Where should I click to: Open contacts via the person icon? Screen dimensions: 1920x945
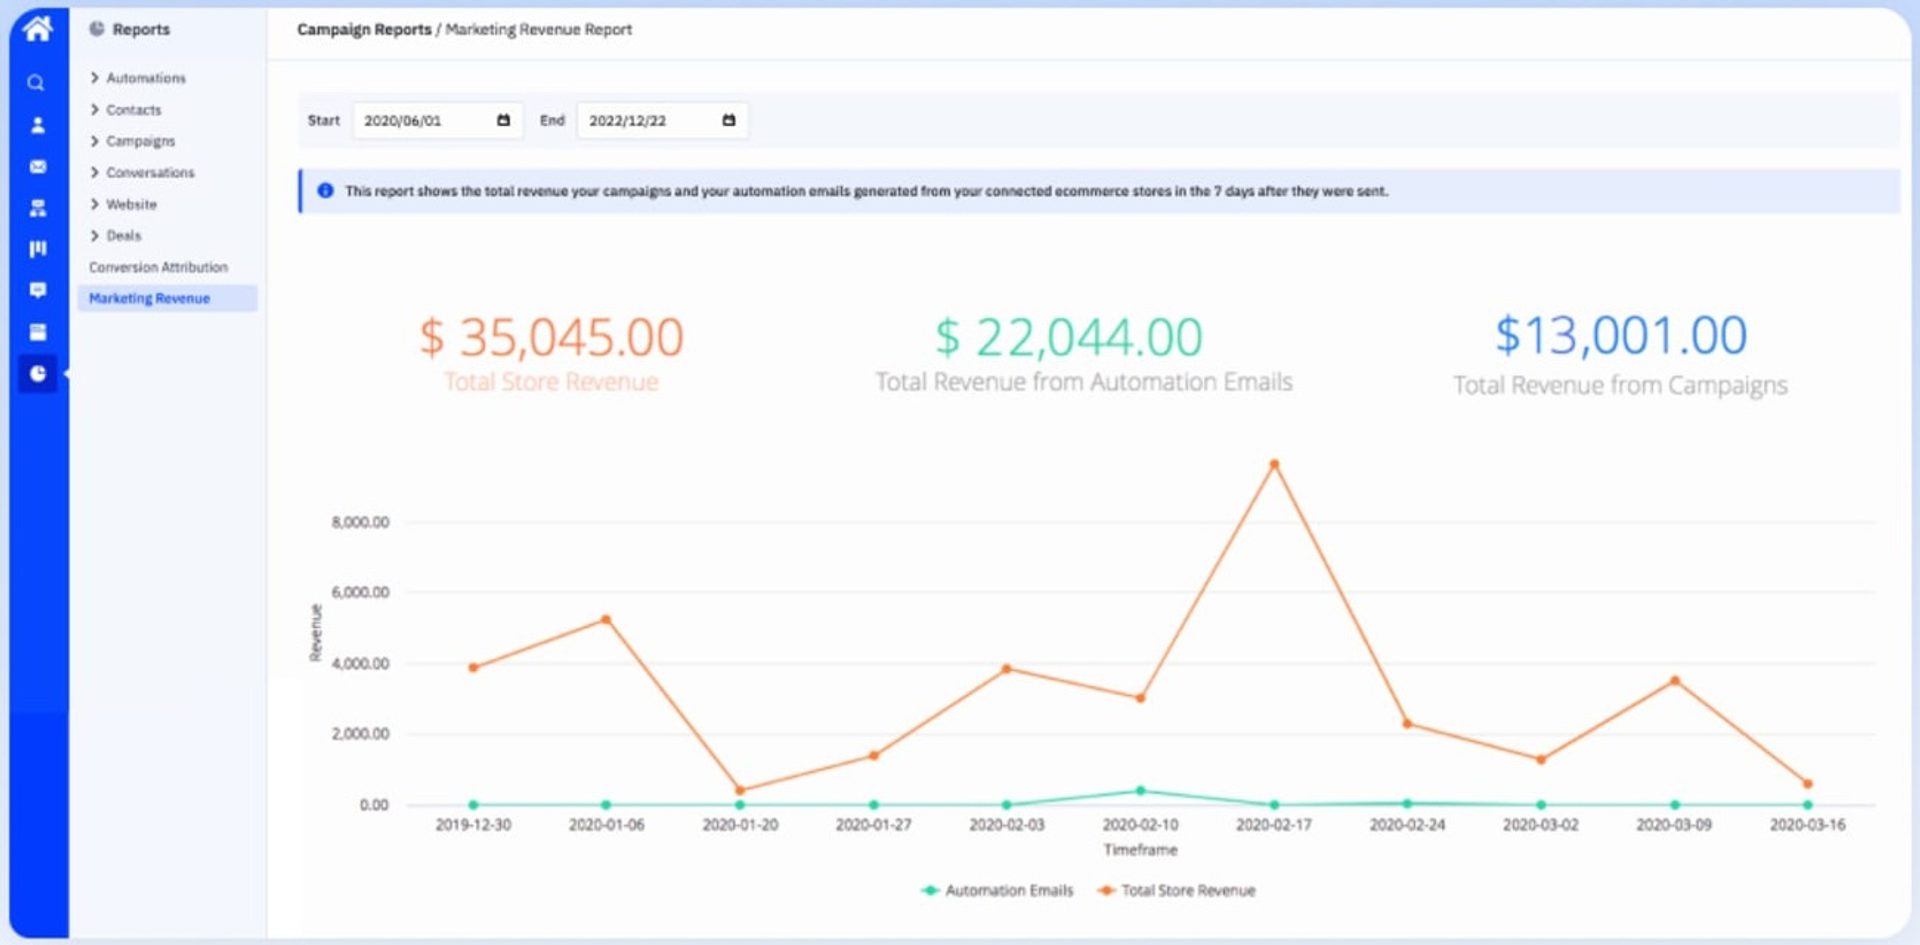pos(37,125)
